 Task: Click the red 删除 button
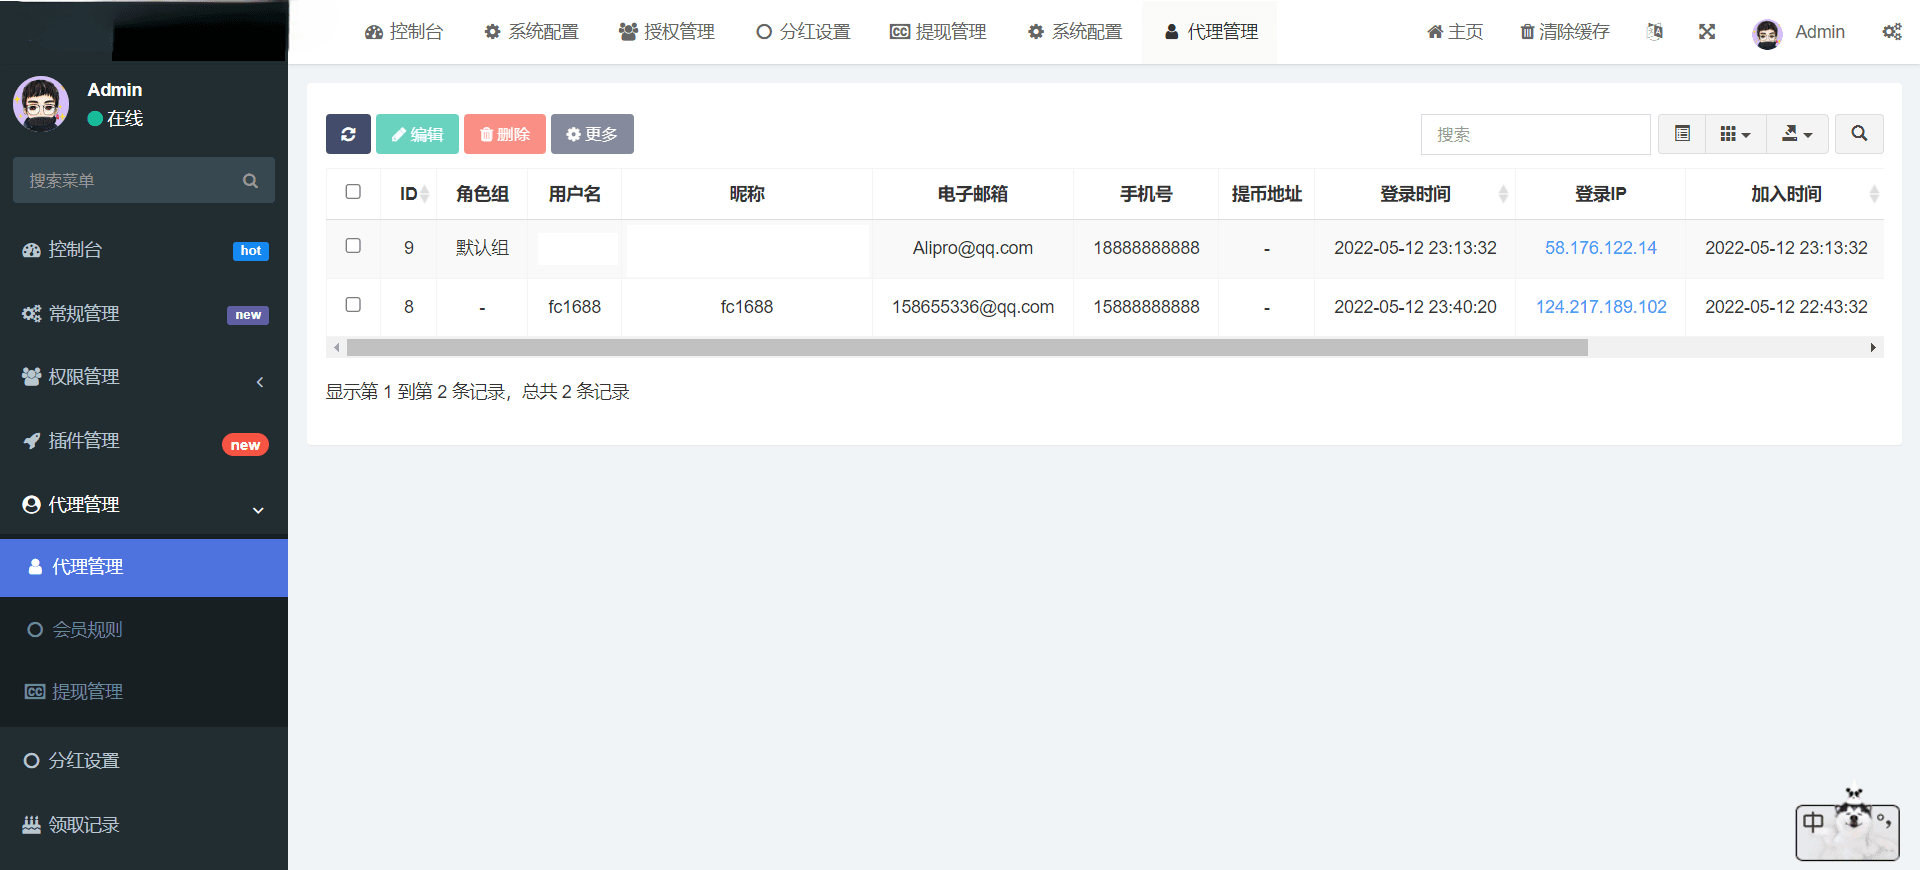(x=505, y=134)
